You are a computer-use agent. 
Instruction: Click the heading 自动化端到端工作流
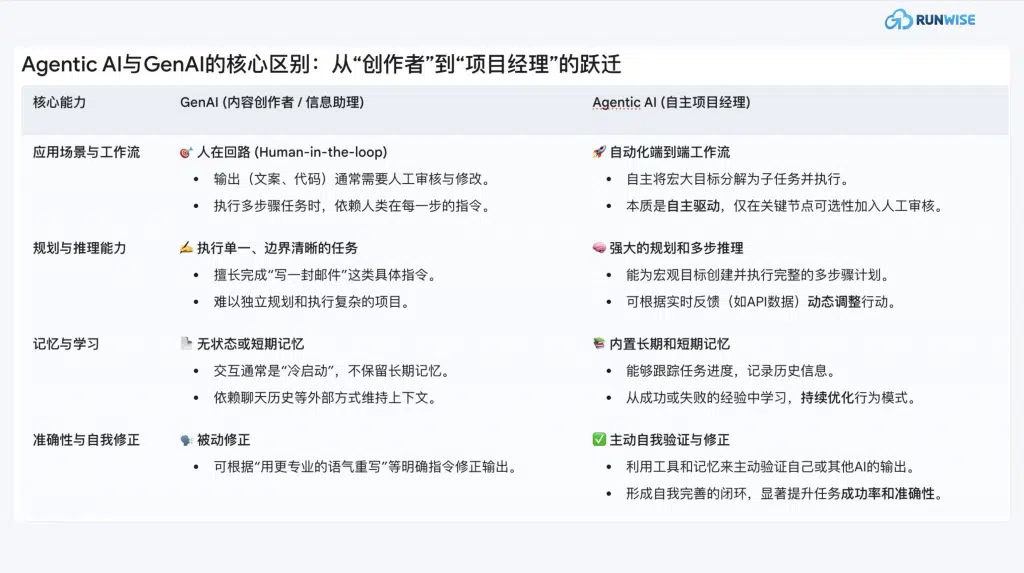(669, 152)
